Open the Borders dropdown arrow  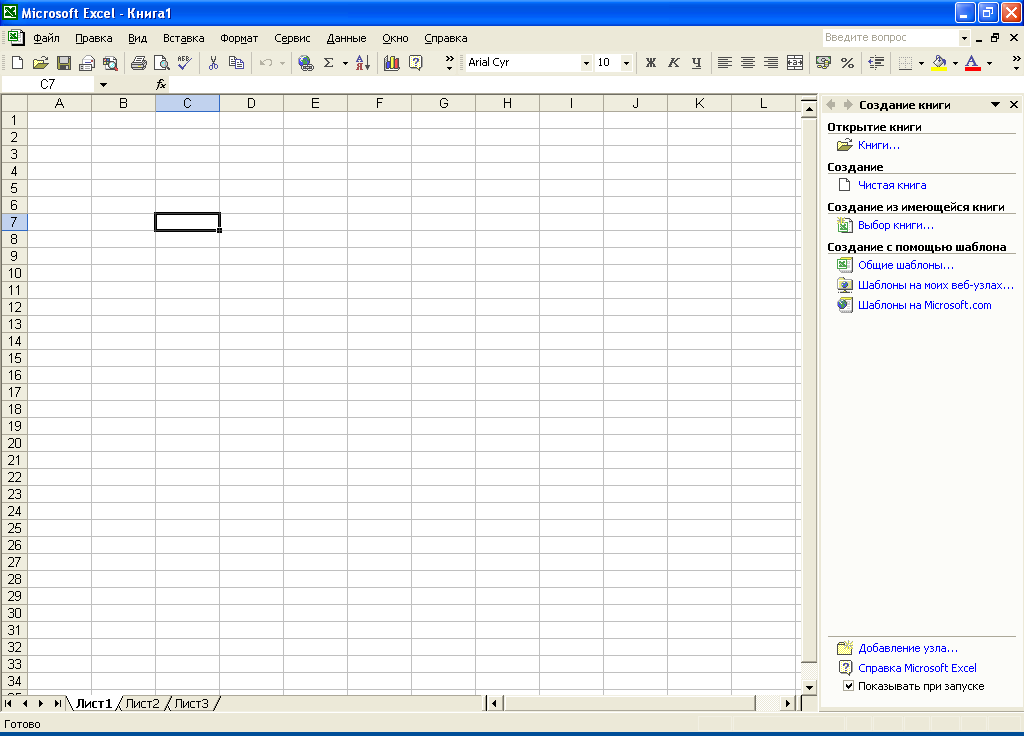click(x=921, y=63)
